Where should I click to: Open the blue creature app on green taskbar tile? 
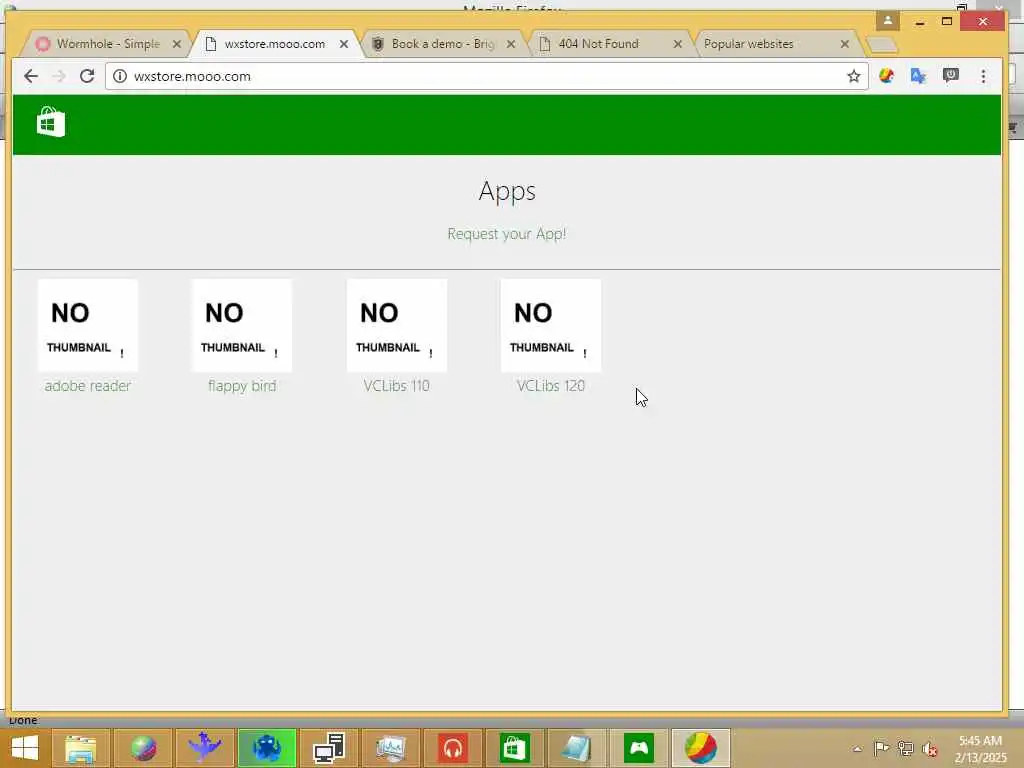266,748
